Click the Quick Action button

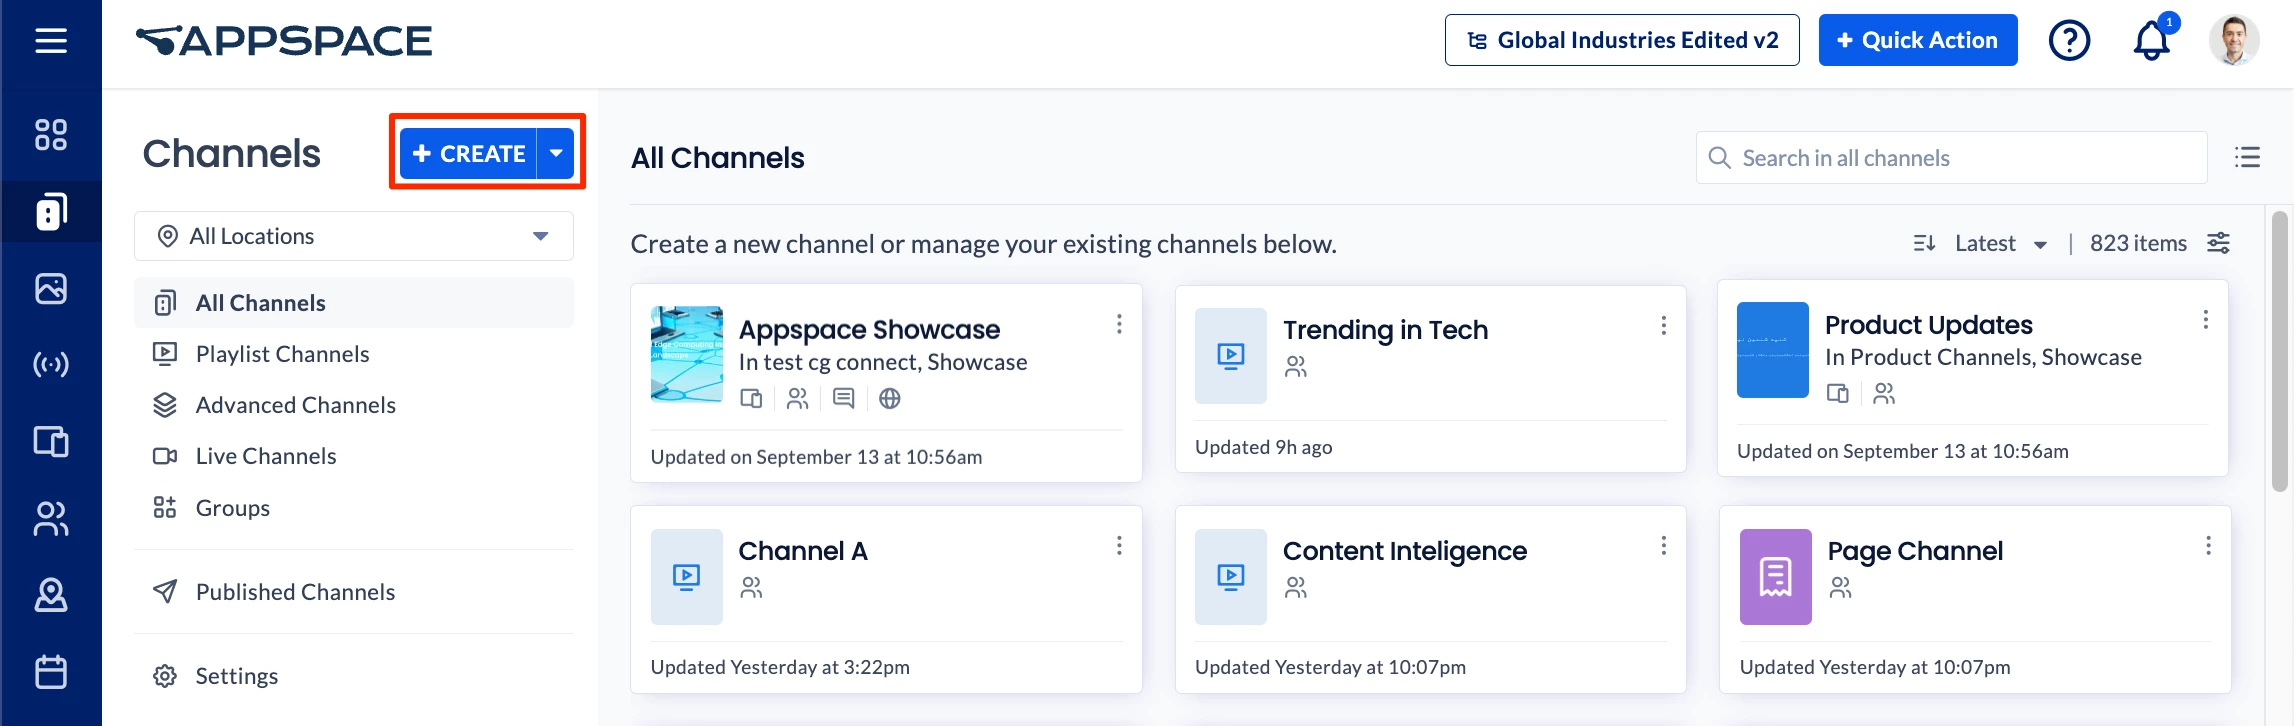click(x=1918, y=40)
